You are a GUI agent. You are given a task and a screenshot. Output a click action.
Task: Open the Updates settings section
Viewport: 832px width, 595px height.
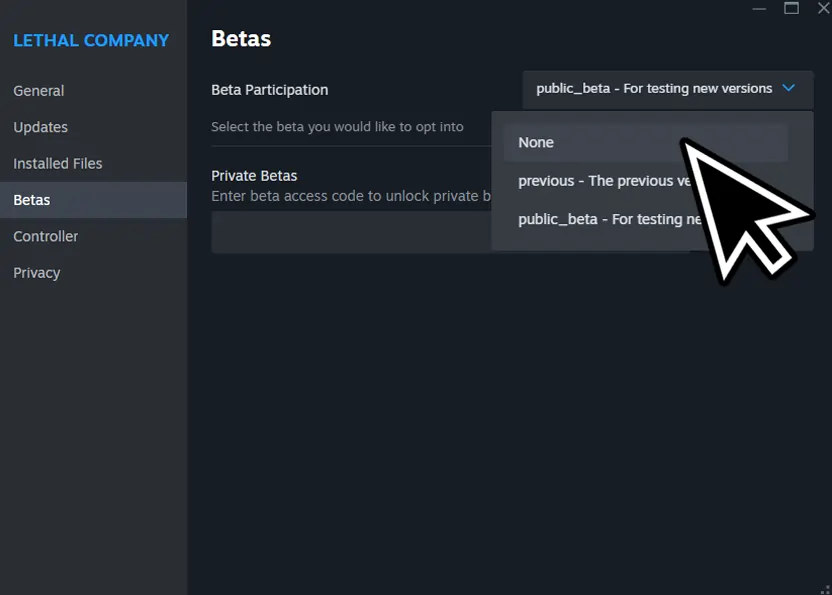tap(40, 127)
